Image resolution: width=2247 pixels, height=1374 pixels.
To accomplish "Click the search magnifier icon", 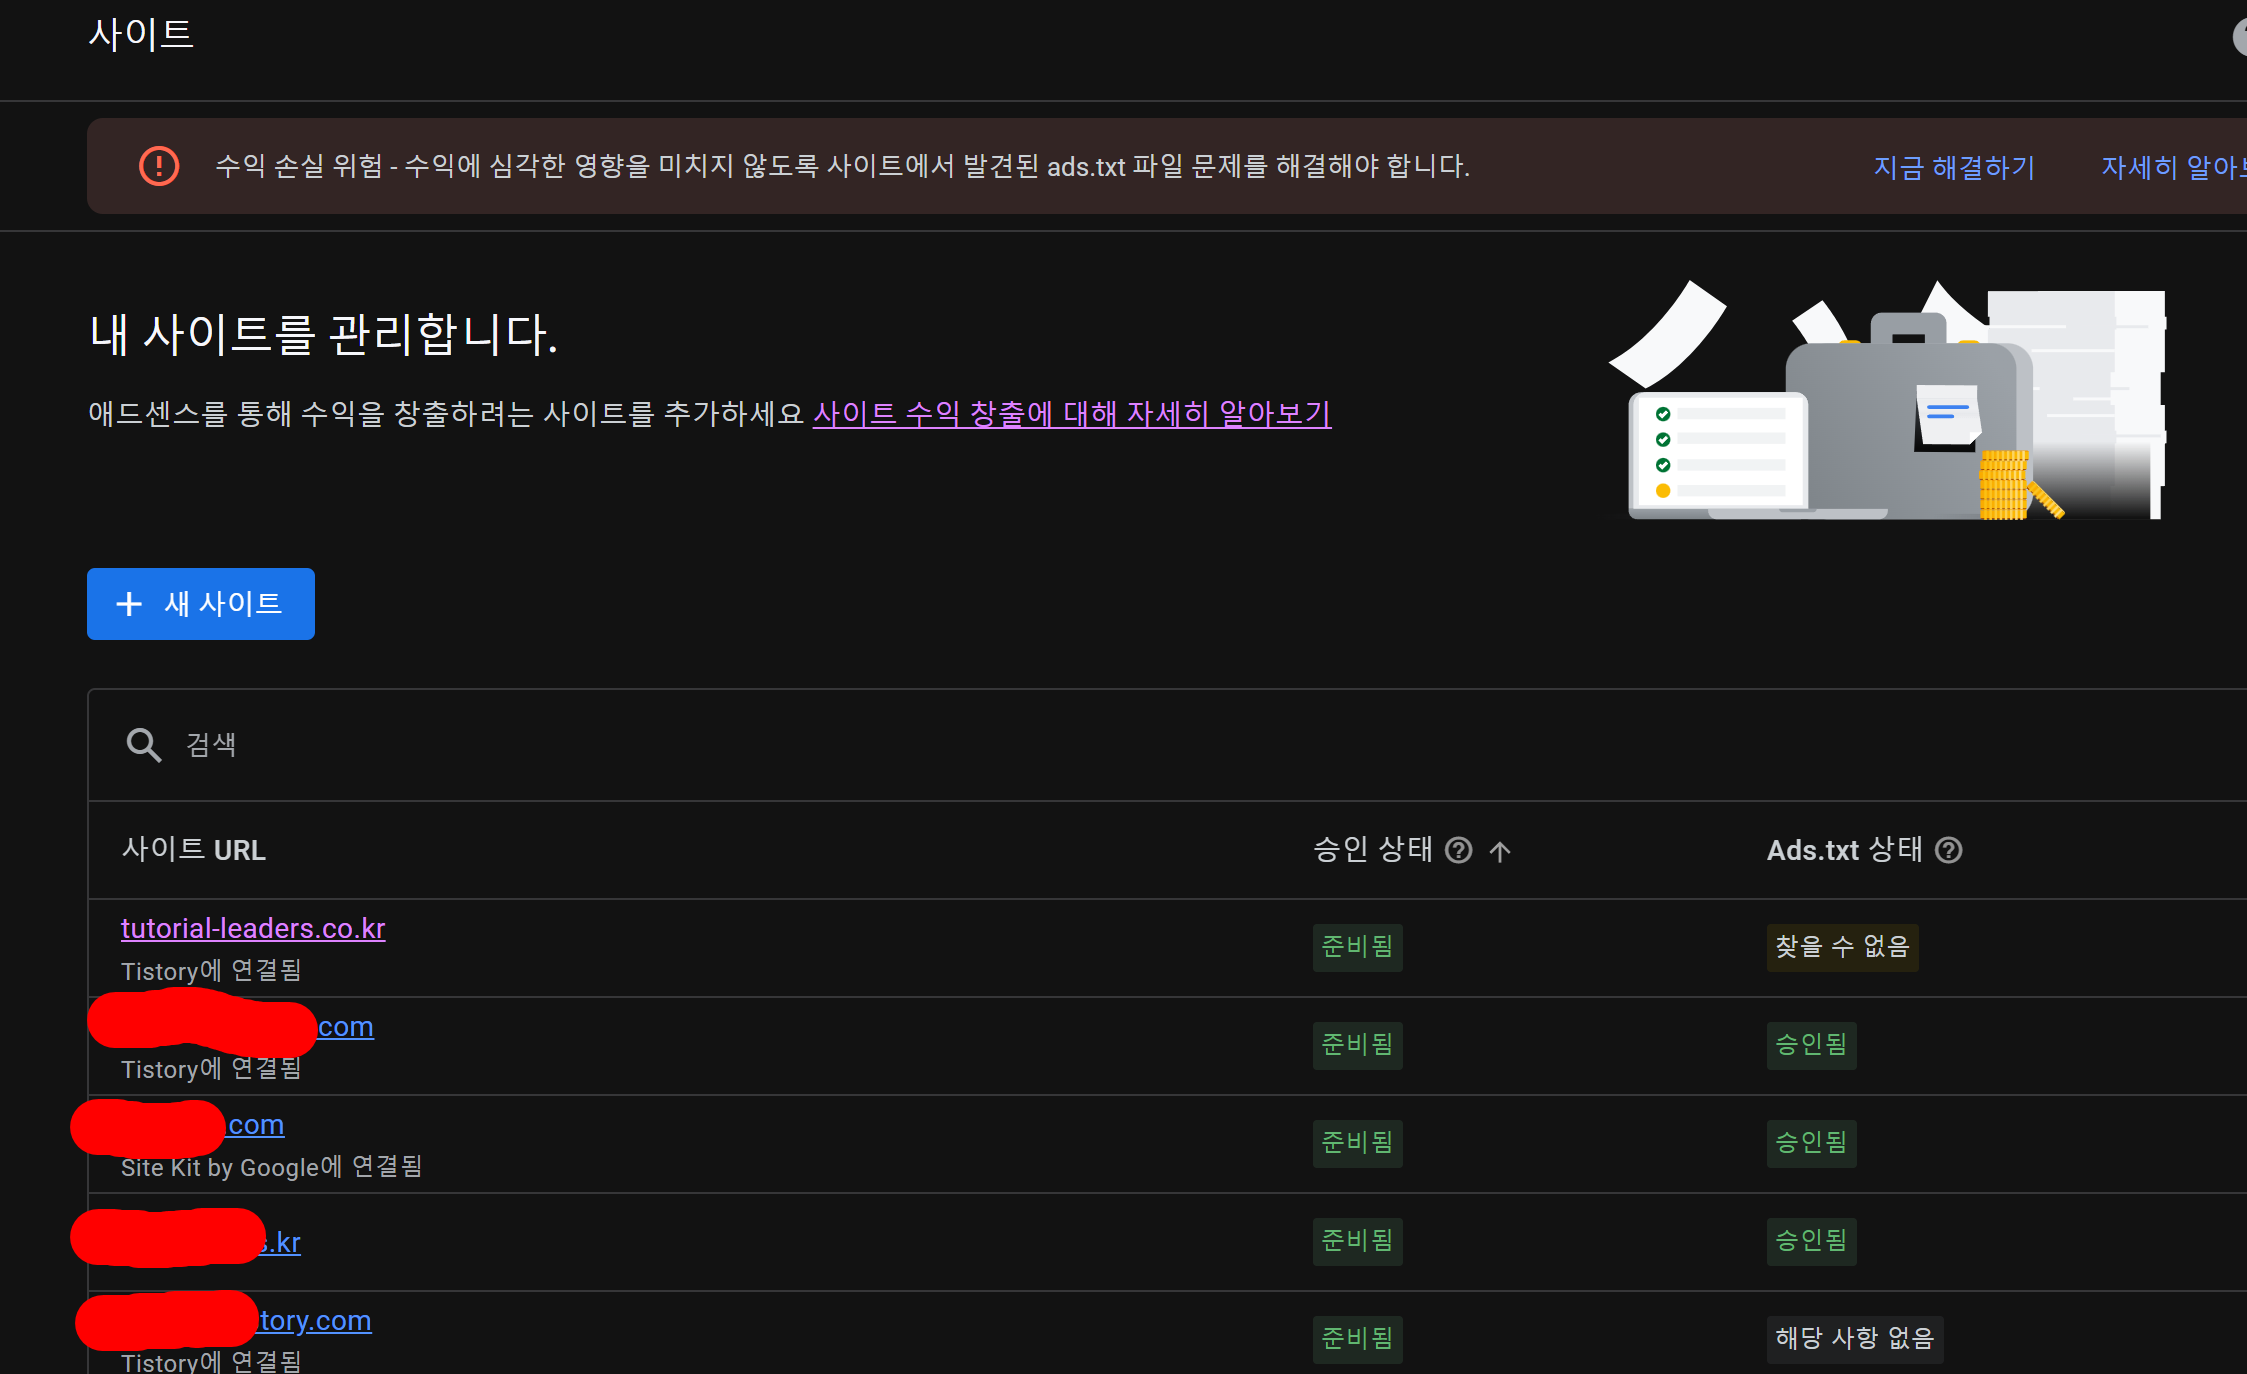I will coord(143,745).
